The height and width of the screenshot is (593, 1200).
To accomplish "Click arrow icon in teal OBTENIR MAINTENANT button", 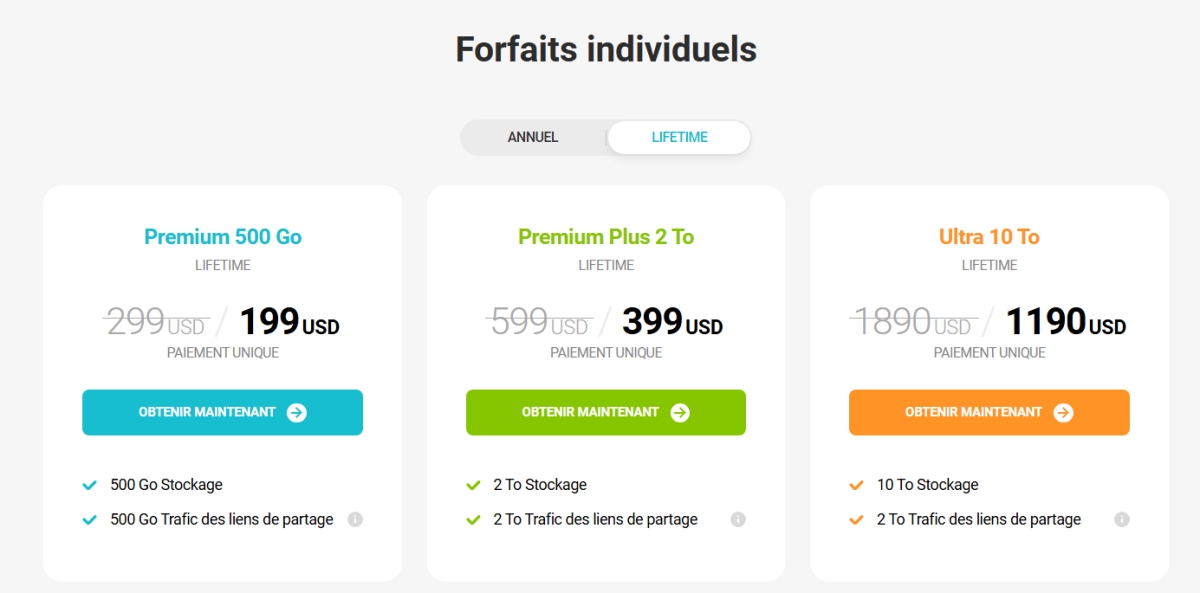I will (297, 413).
